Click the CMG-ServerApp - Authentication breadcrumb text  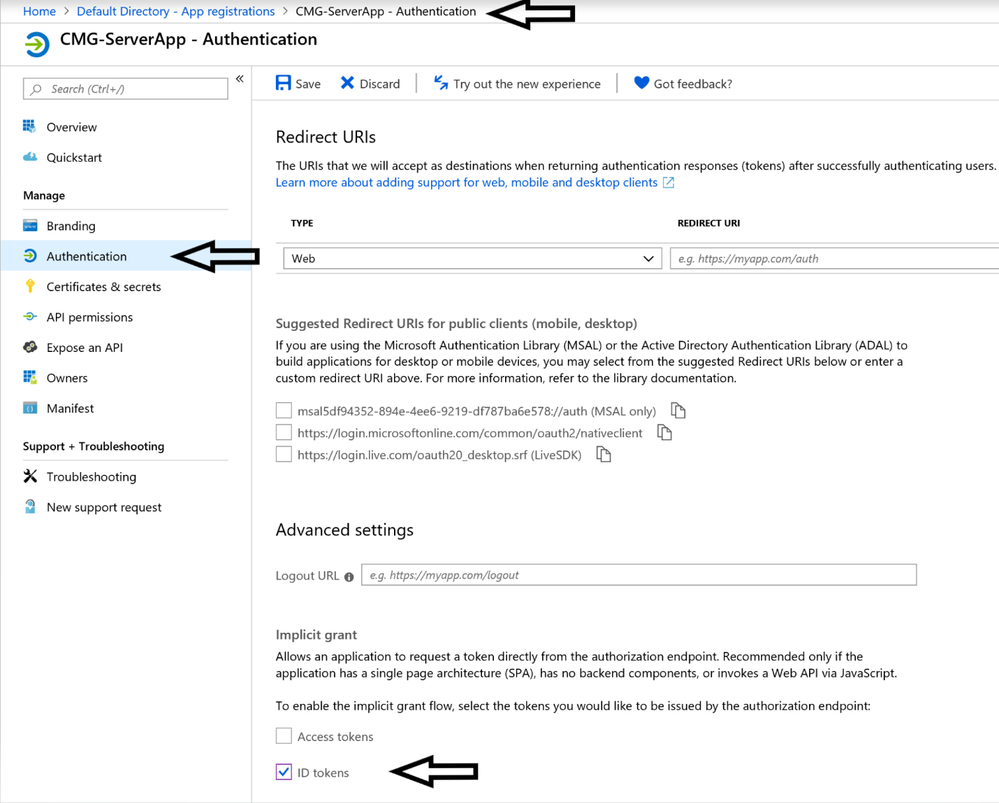tap(385, 11)
